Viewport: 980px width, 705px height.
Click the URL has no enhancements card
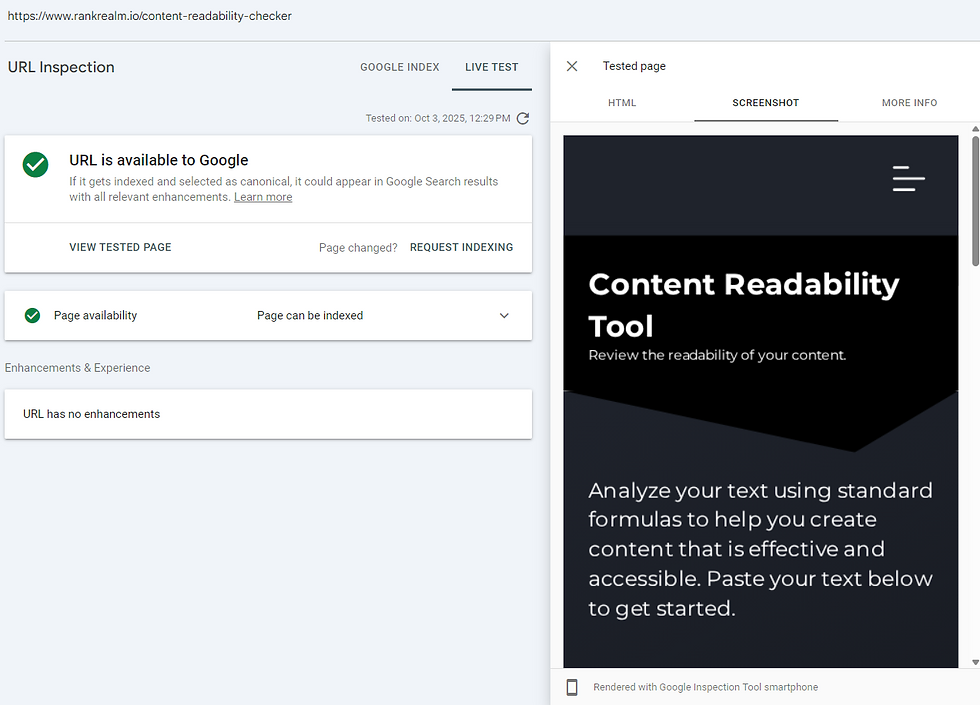268,414
